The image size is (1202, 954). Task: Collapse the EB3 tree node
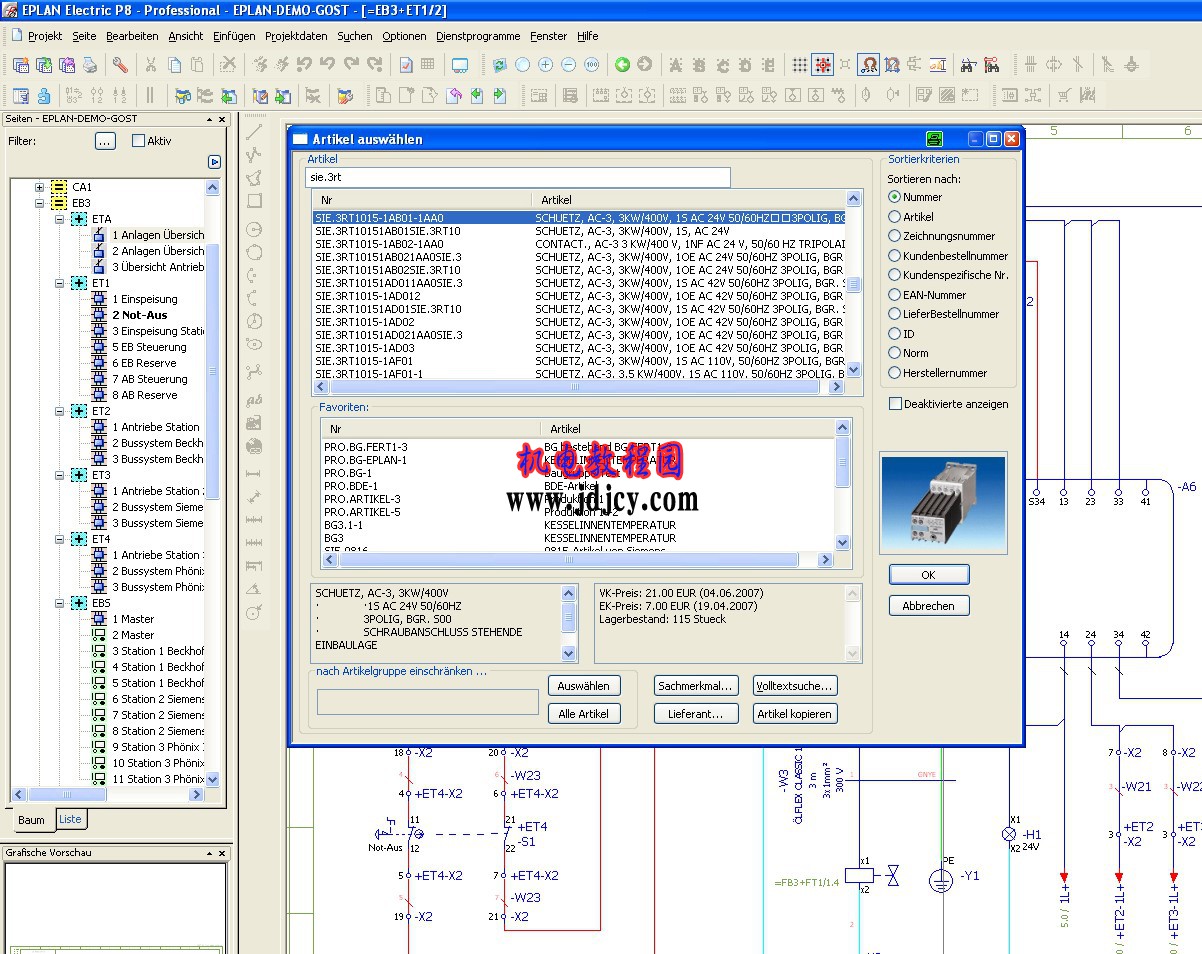click(x=40, y=203)
